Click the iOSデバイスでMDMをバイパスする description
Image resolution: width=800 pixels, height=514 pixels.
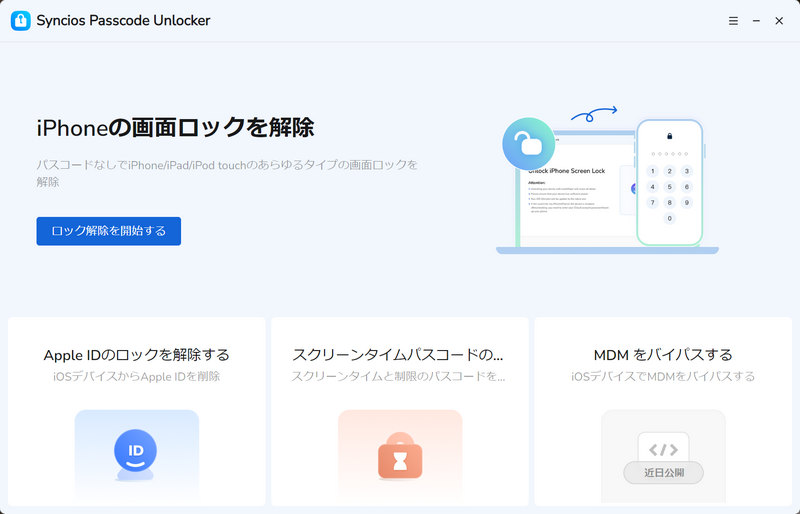point(663,377)
